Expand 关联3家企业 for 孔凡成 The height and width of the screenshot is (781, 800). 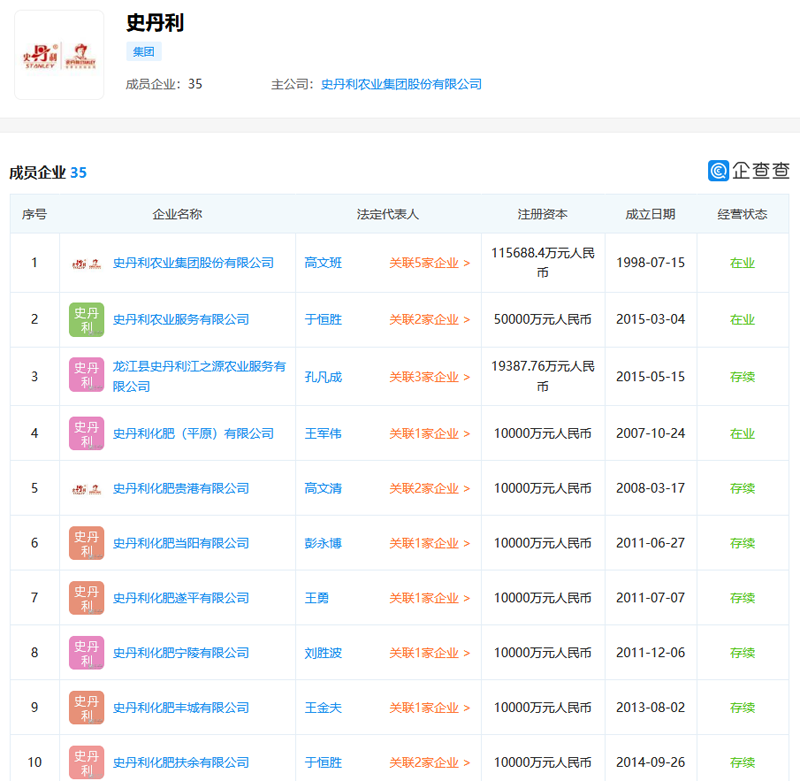pyautogui.click(x=430, y=377)
